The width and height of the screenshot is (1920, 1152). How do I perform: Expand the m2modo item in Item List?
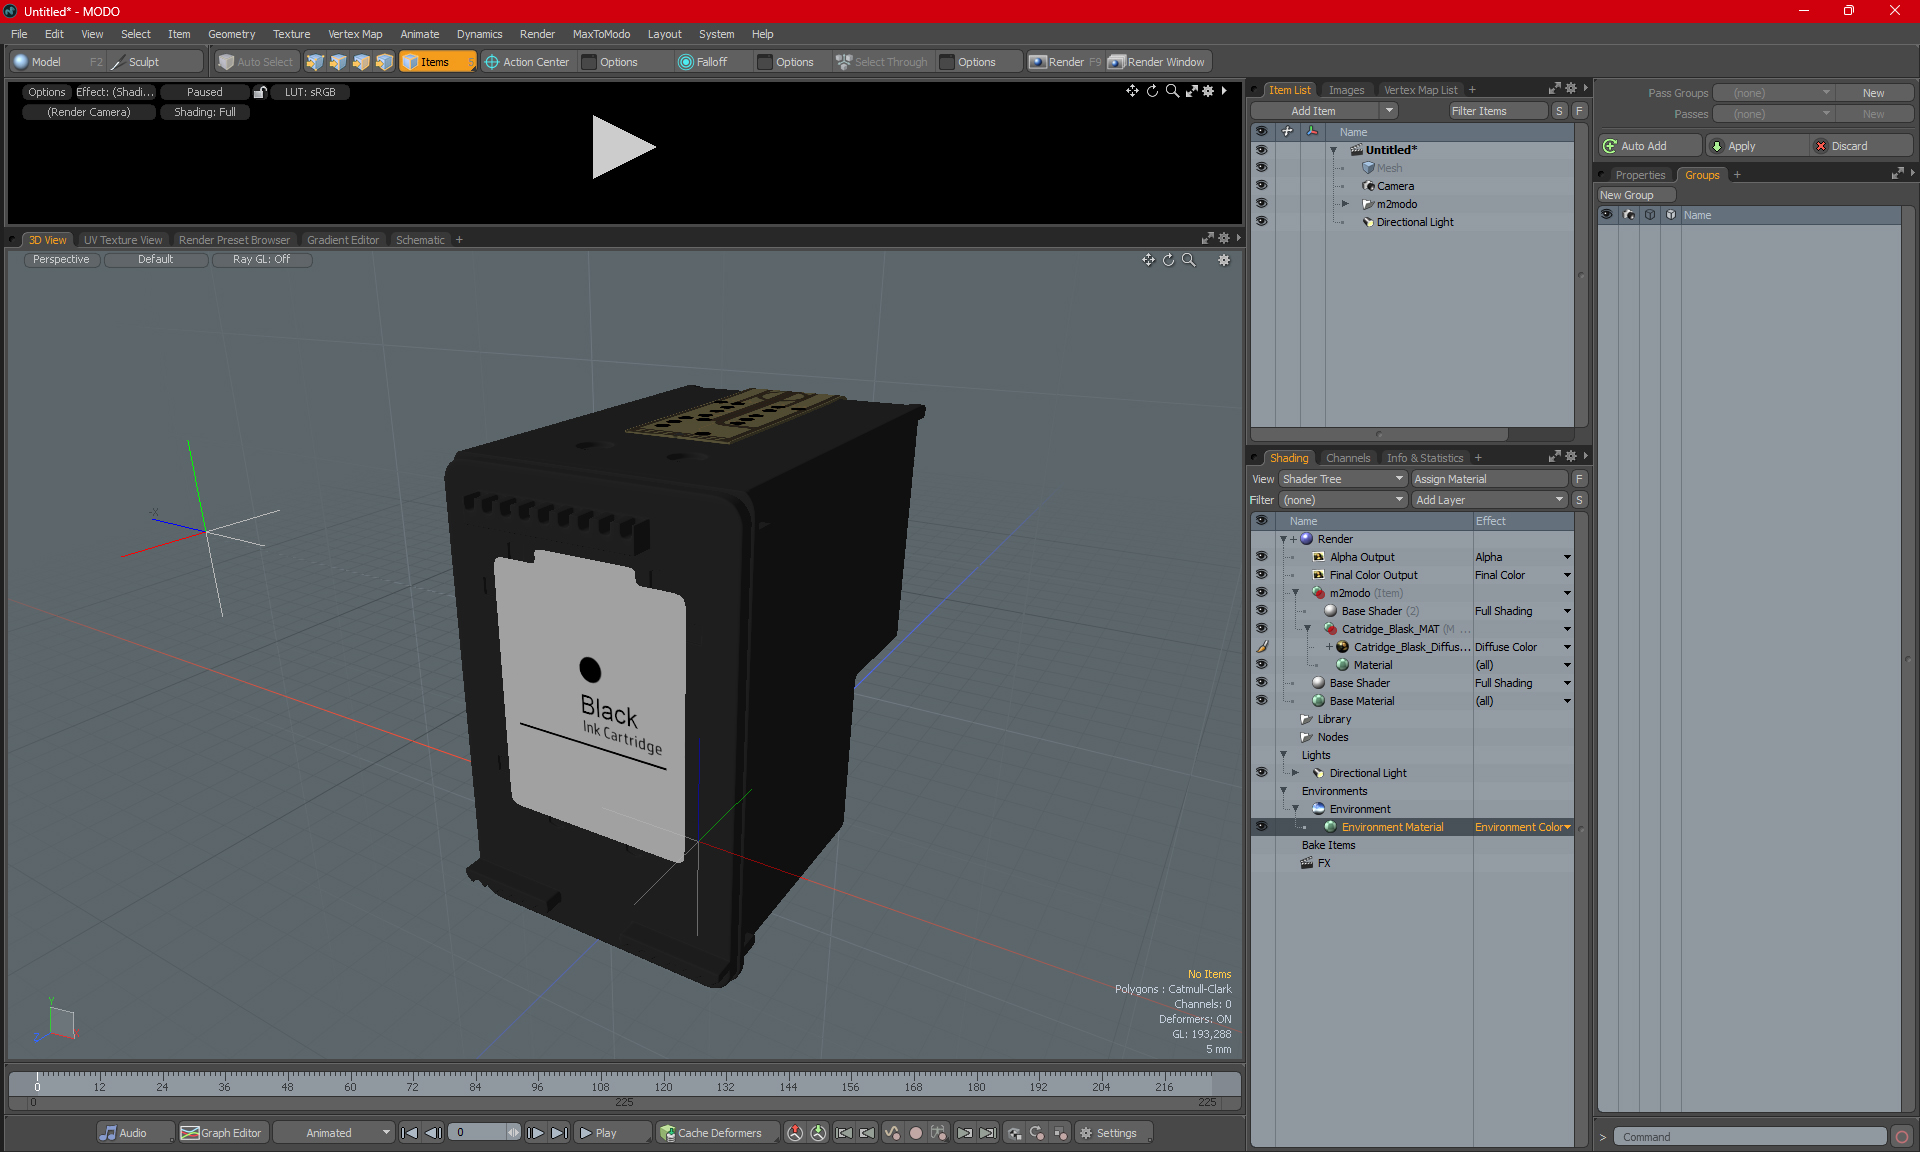point(1345,204)
